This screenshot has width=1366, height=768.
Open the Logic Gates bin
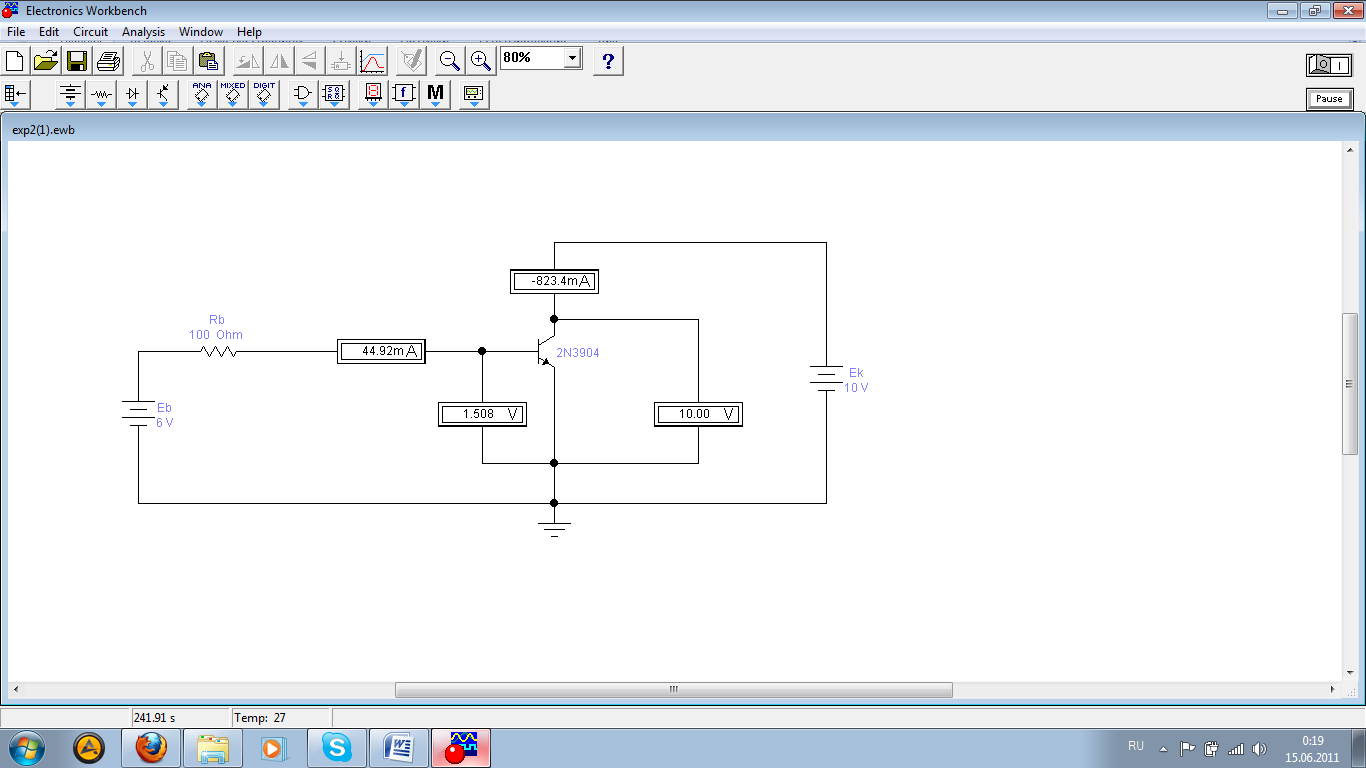click(x=303, y=96)
